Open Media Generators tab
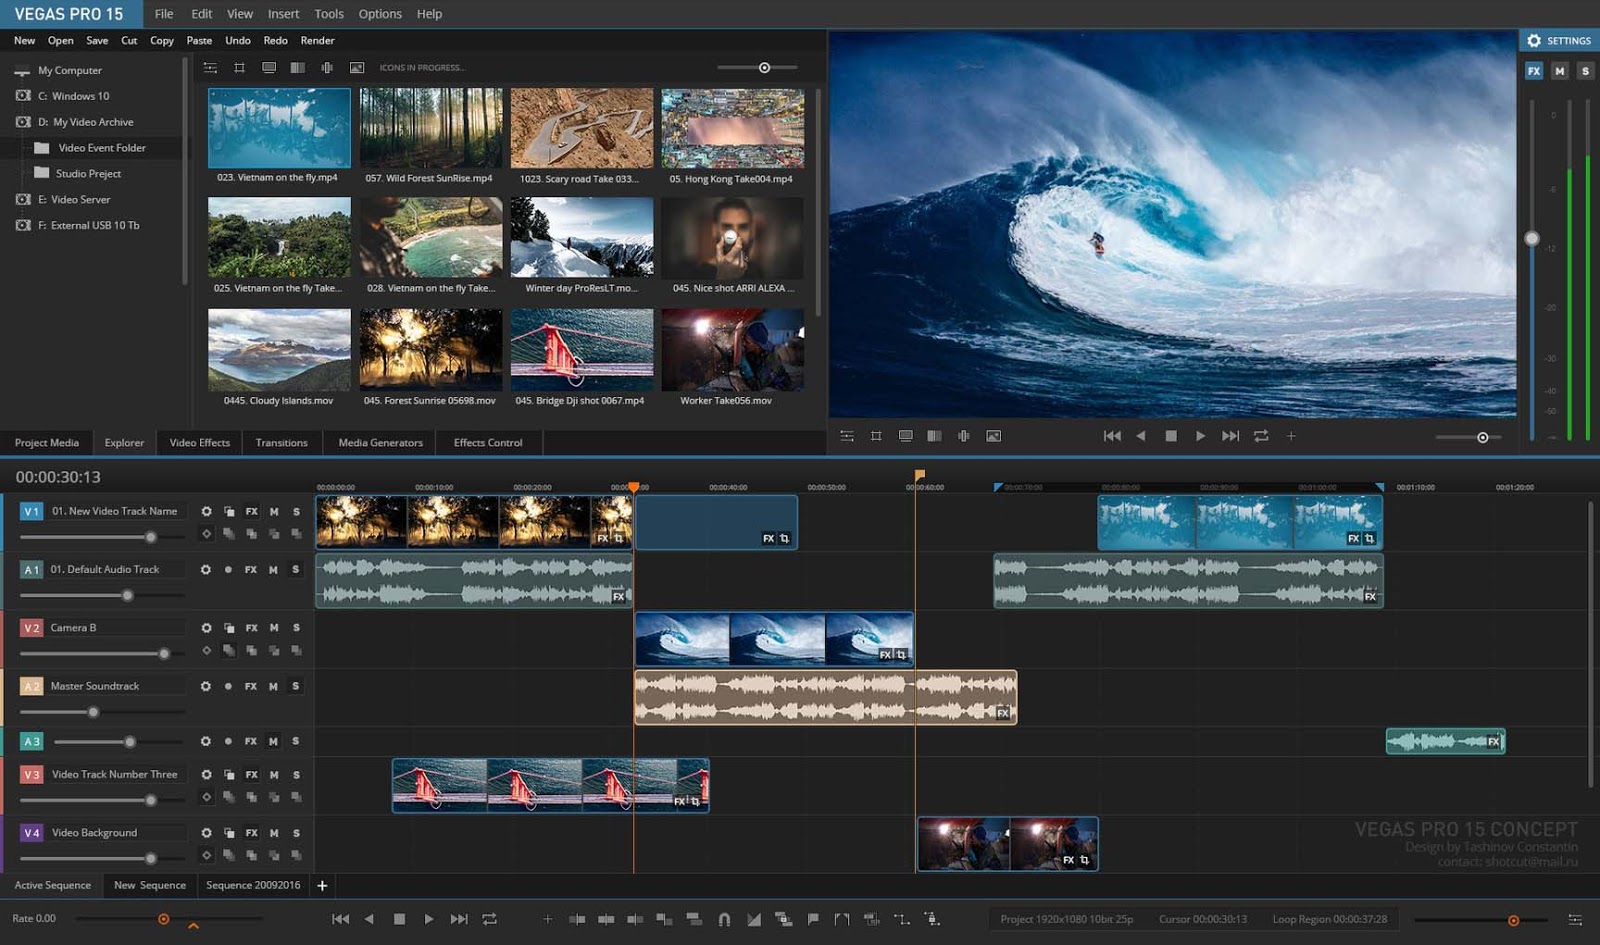 point(380,443)
